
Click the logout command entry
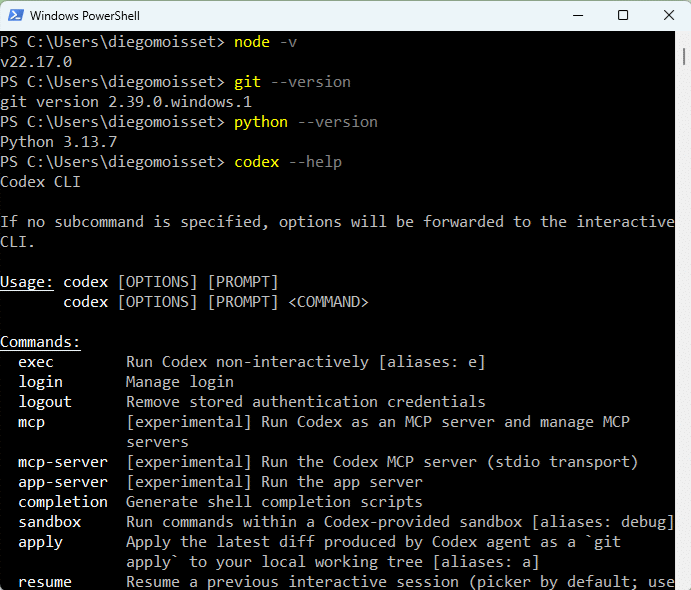click(x=45, y=402)
